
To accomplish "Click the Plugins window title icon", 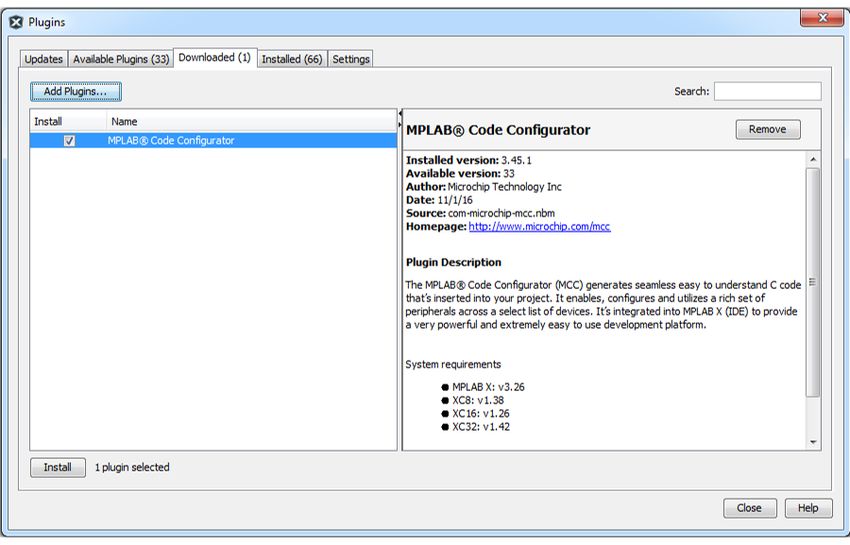I will tap(16, 22).
